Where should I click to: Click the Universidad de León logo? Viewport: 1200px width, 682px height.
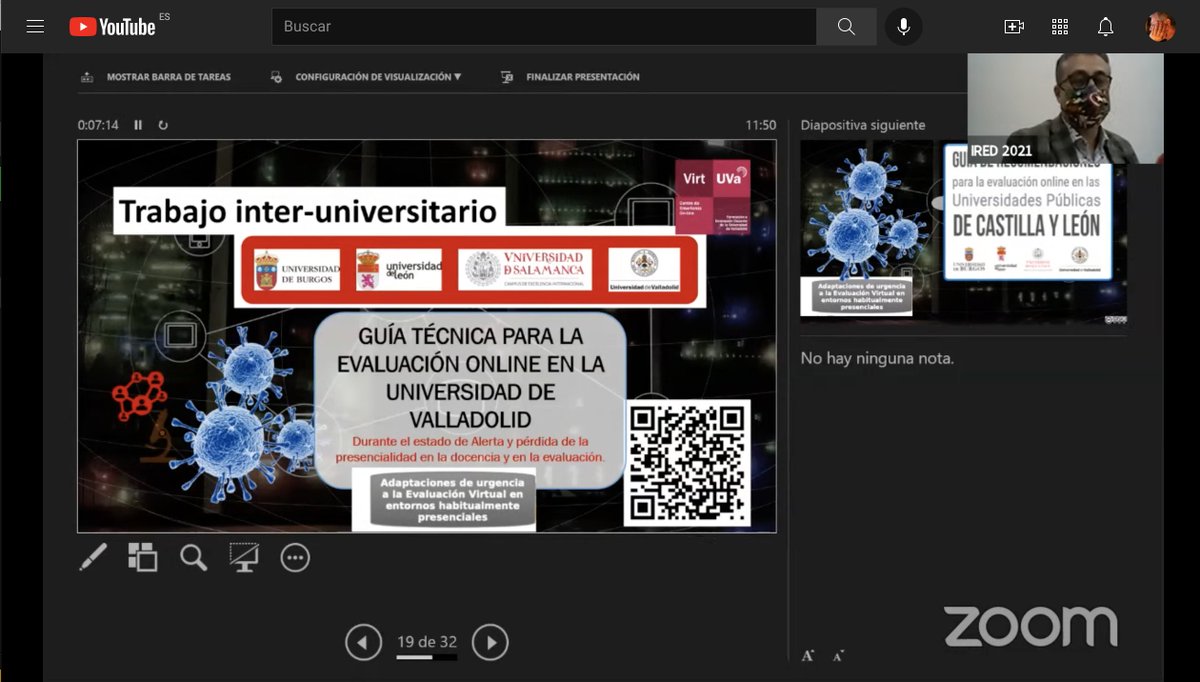coord(399,270)
